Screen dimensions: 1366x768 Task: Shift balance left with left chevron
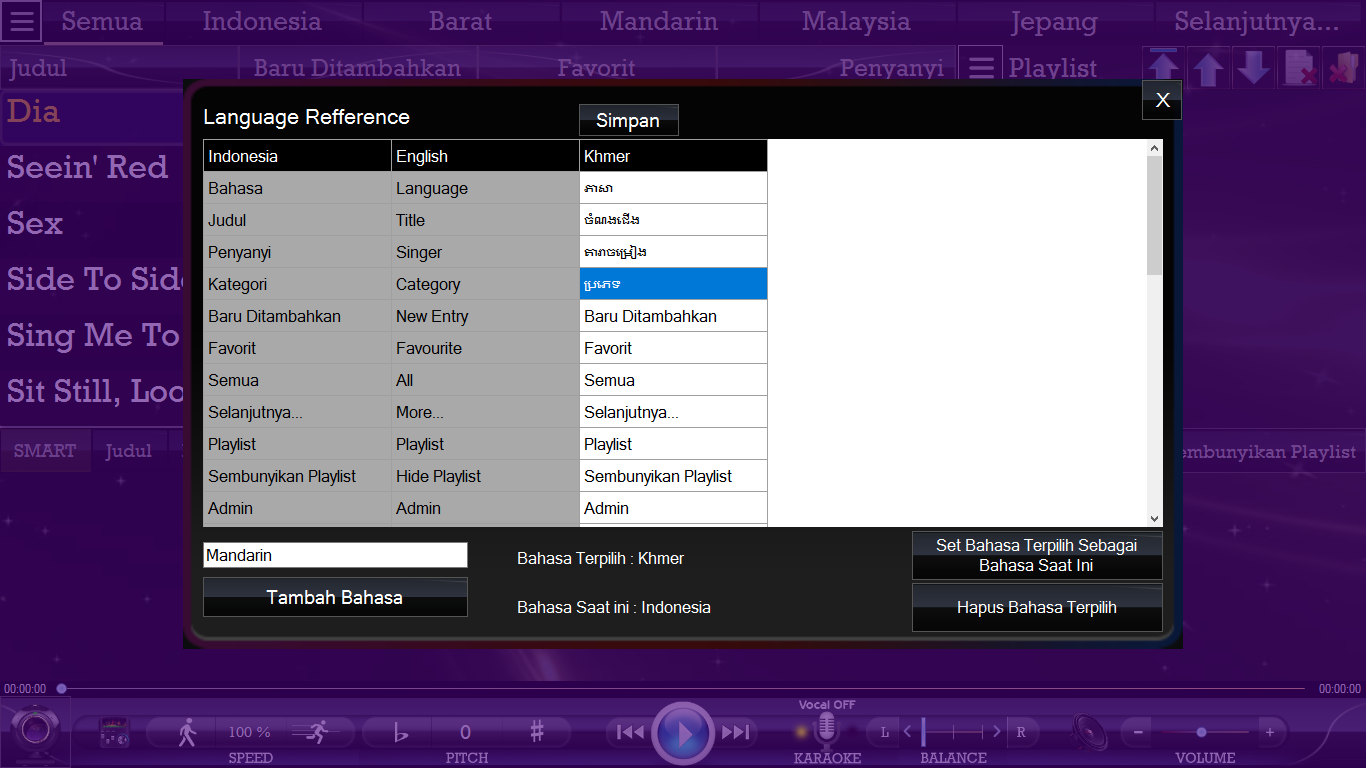coord(907,732)
